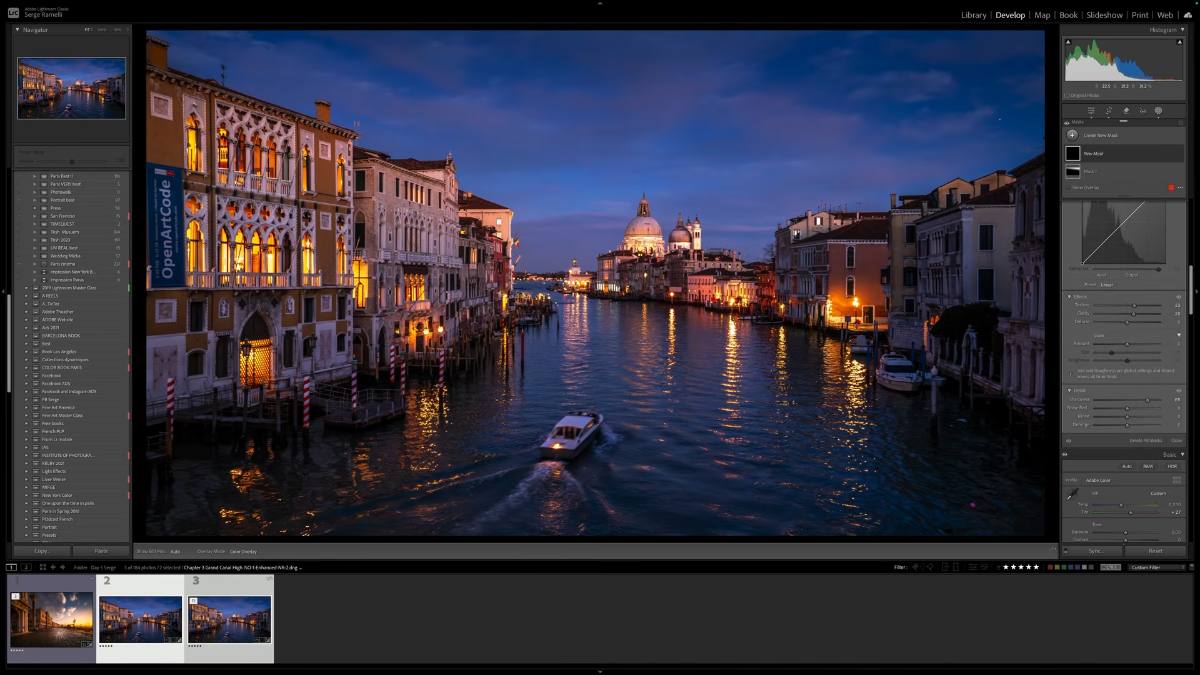Select the Masking tool icon
Viewport: 1200px width, 675px height.
[1158, 111]
